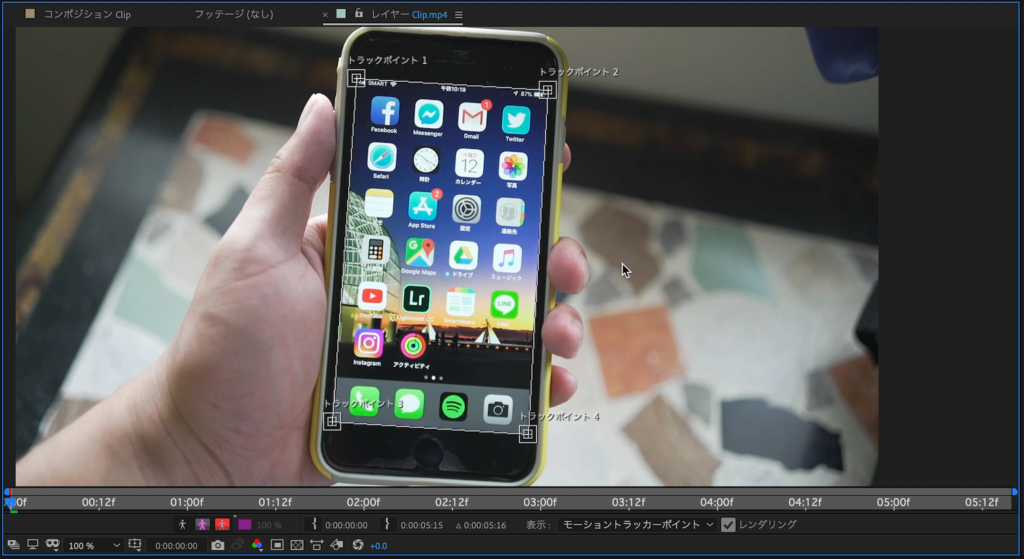Click the 00:12f mark on time ruler
This screenshot has width=1024, height=559.
pos(99,502)
